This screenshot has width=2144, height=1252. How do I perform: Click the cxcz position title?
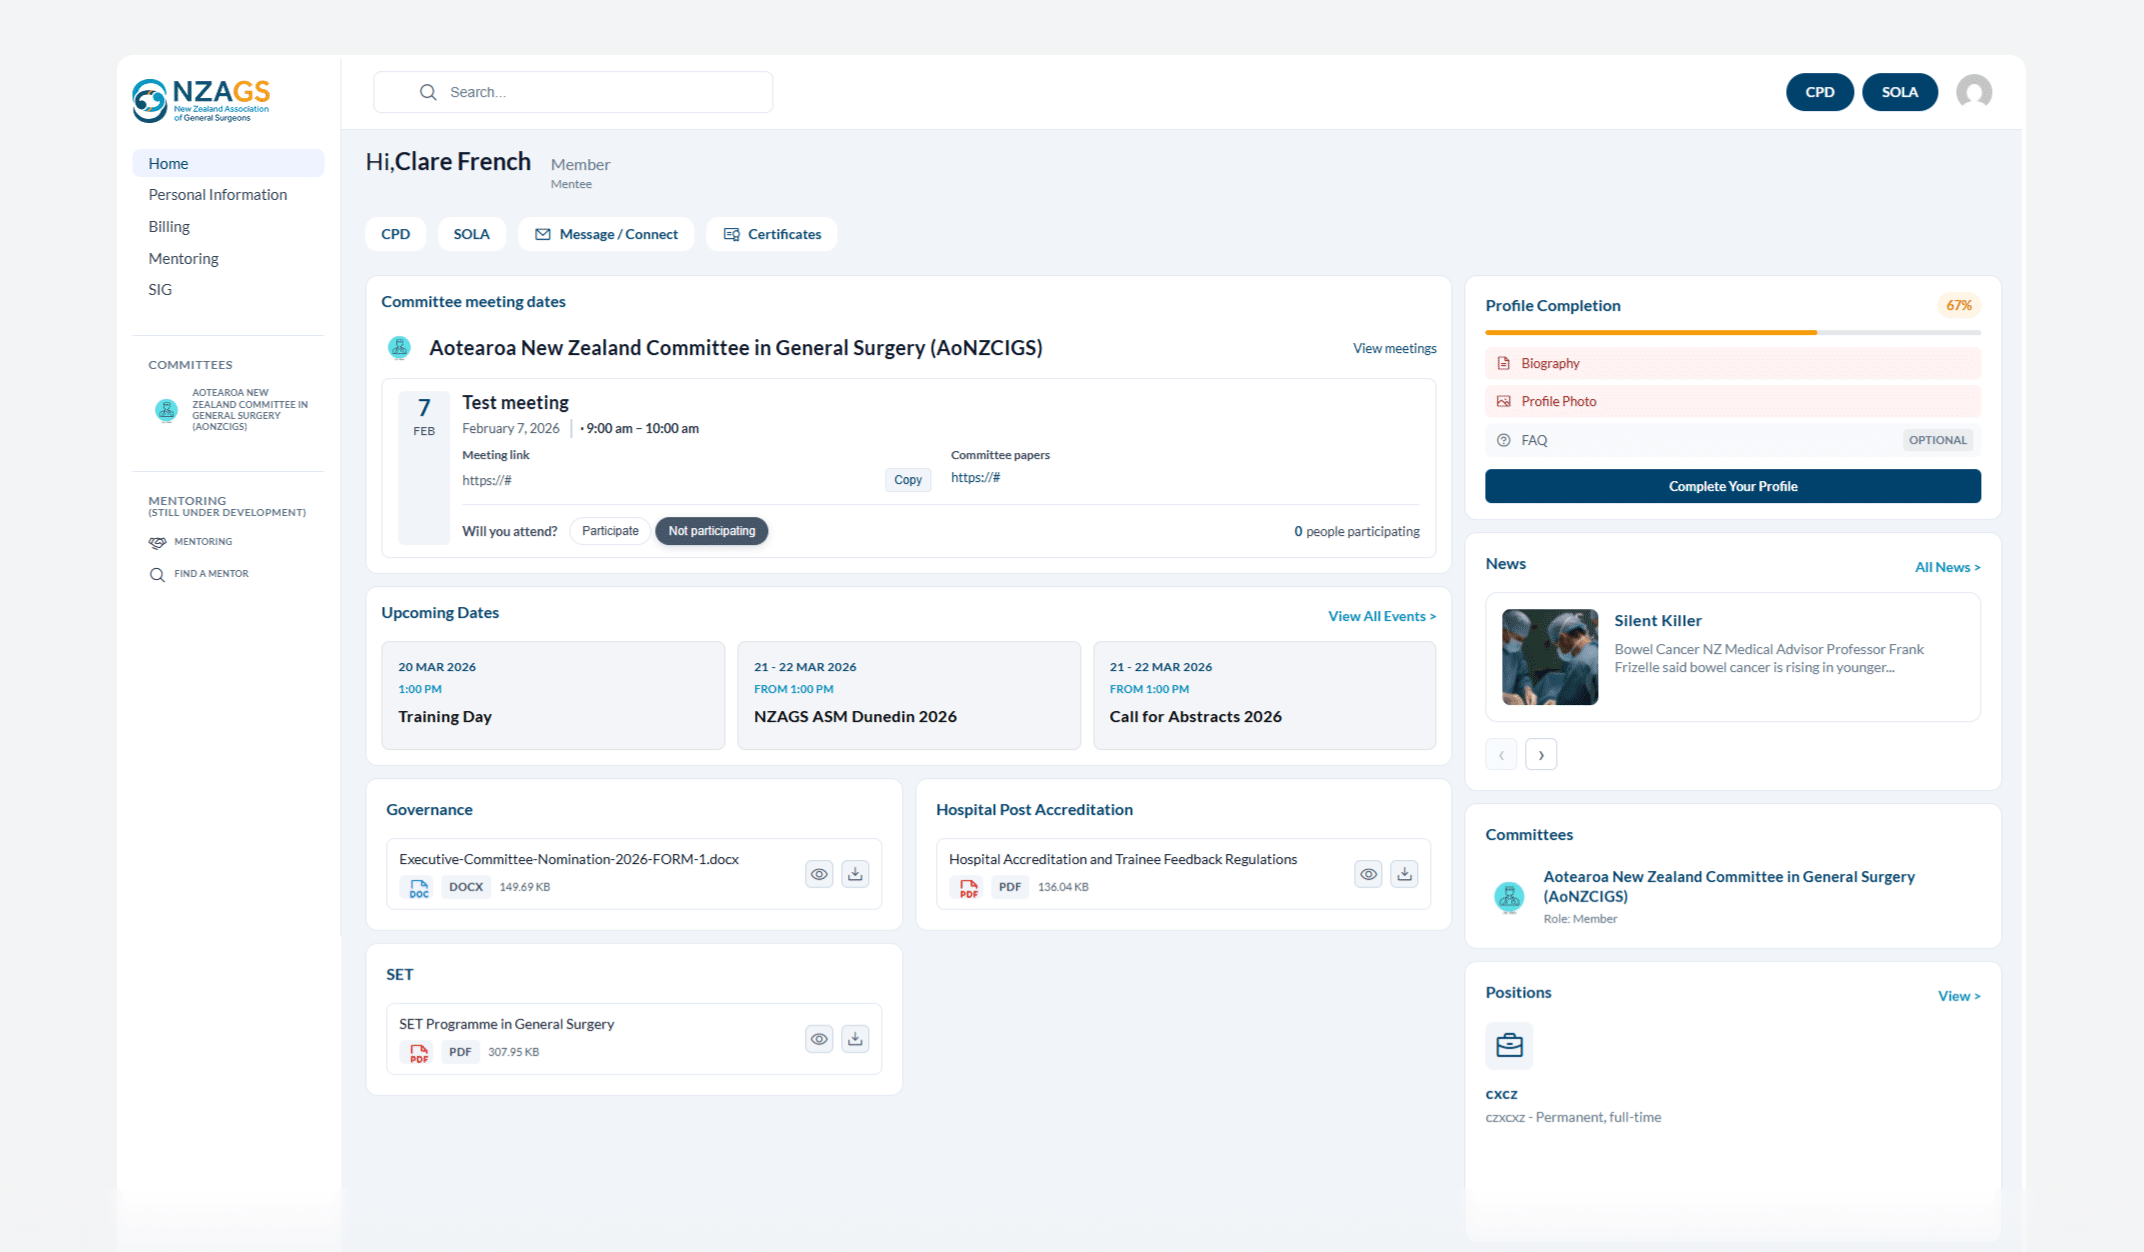pyautogui.click(x=1501, y=1094)
